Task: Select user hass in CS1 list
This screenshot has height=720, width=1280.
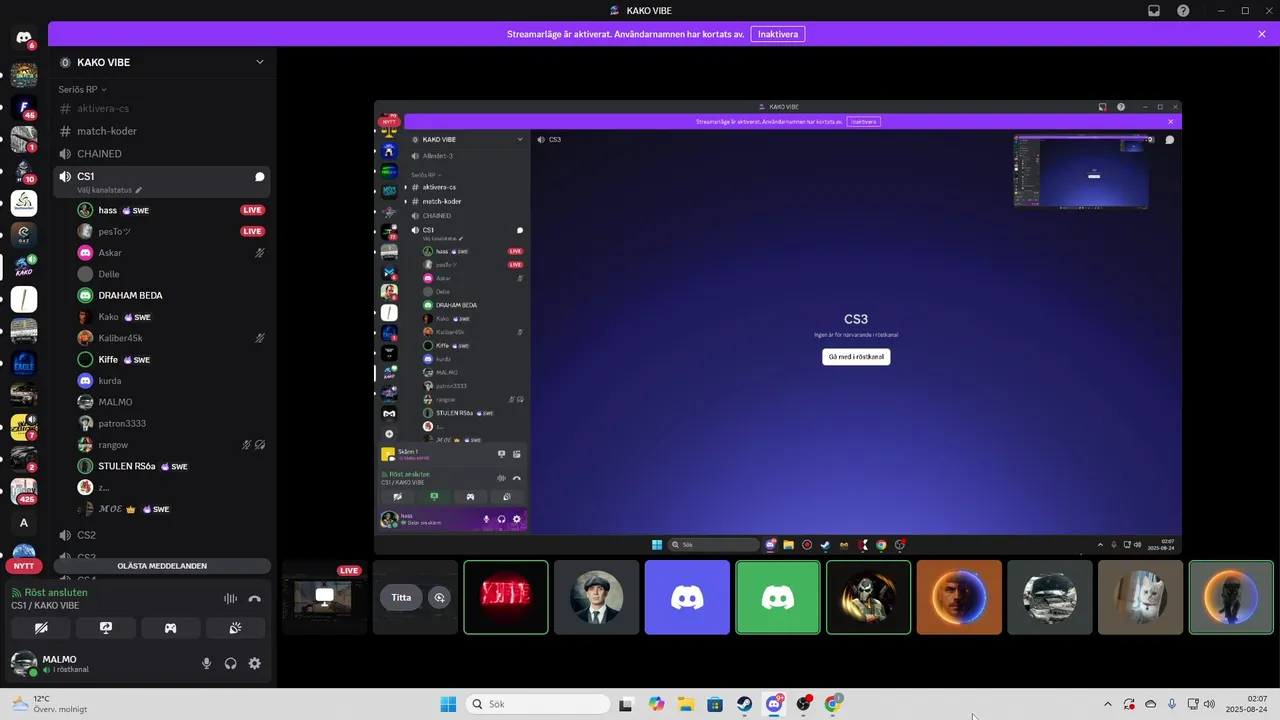Action: (x=171, y=210)
